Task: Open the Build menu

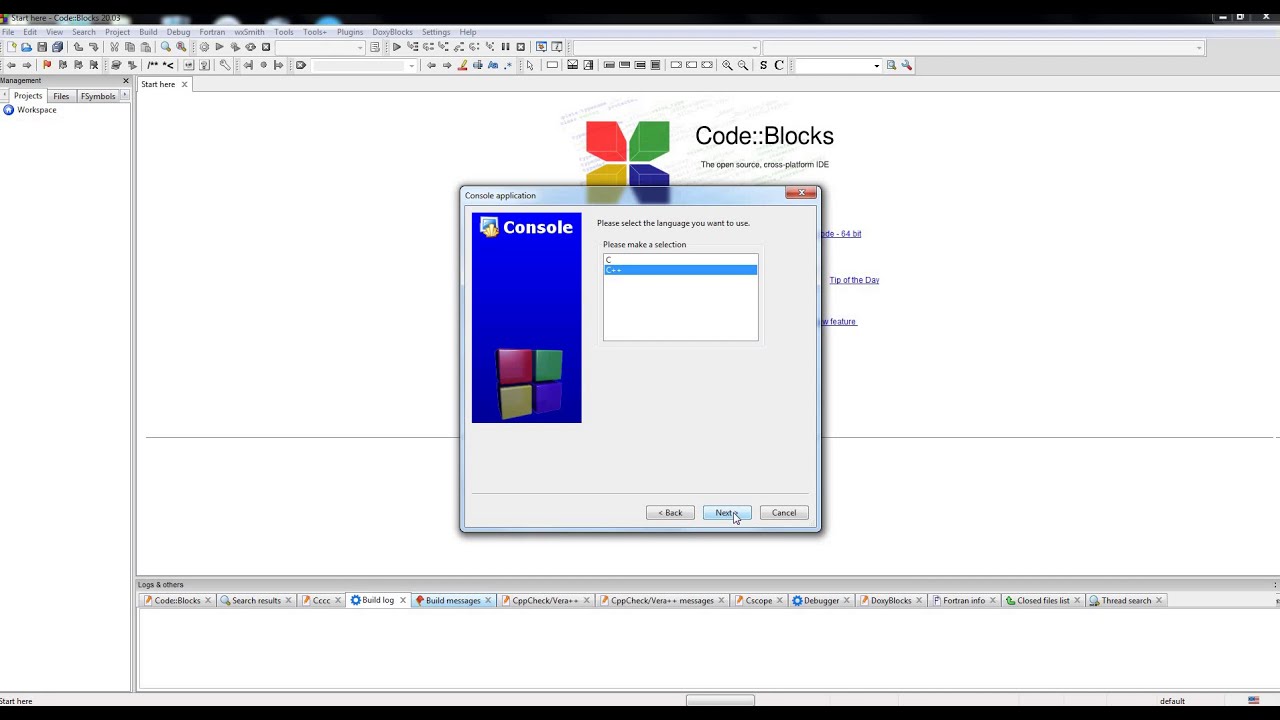Action: pyautogui.click(x=148, y=32)
